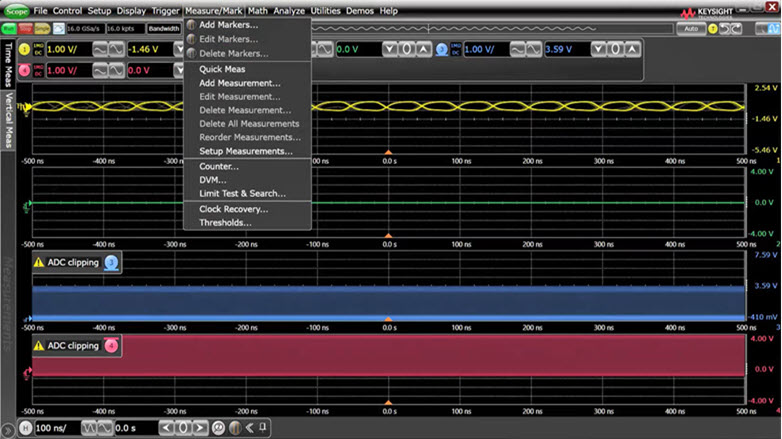Expand the Time Meas side panel
Screen dimensions: 782x439
coord(7,65)
